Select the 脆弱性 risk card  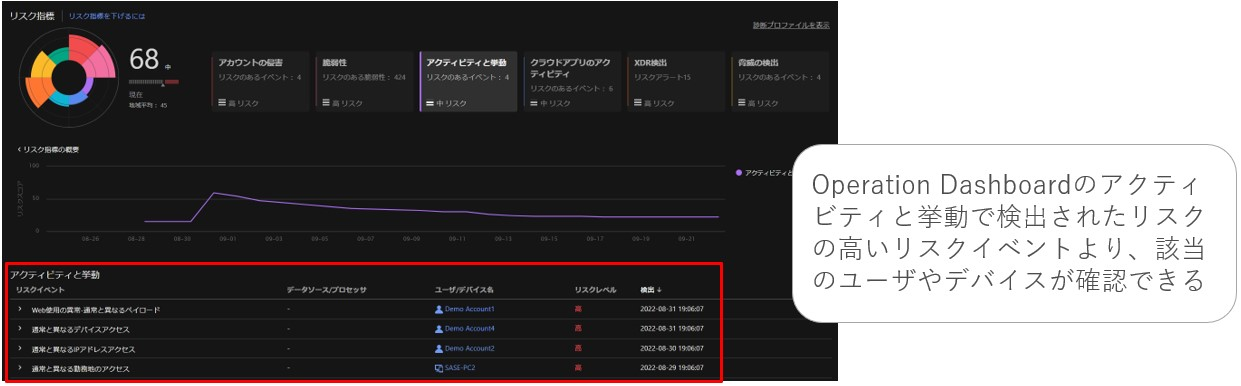click(x=363, y=81)
